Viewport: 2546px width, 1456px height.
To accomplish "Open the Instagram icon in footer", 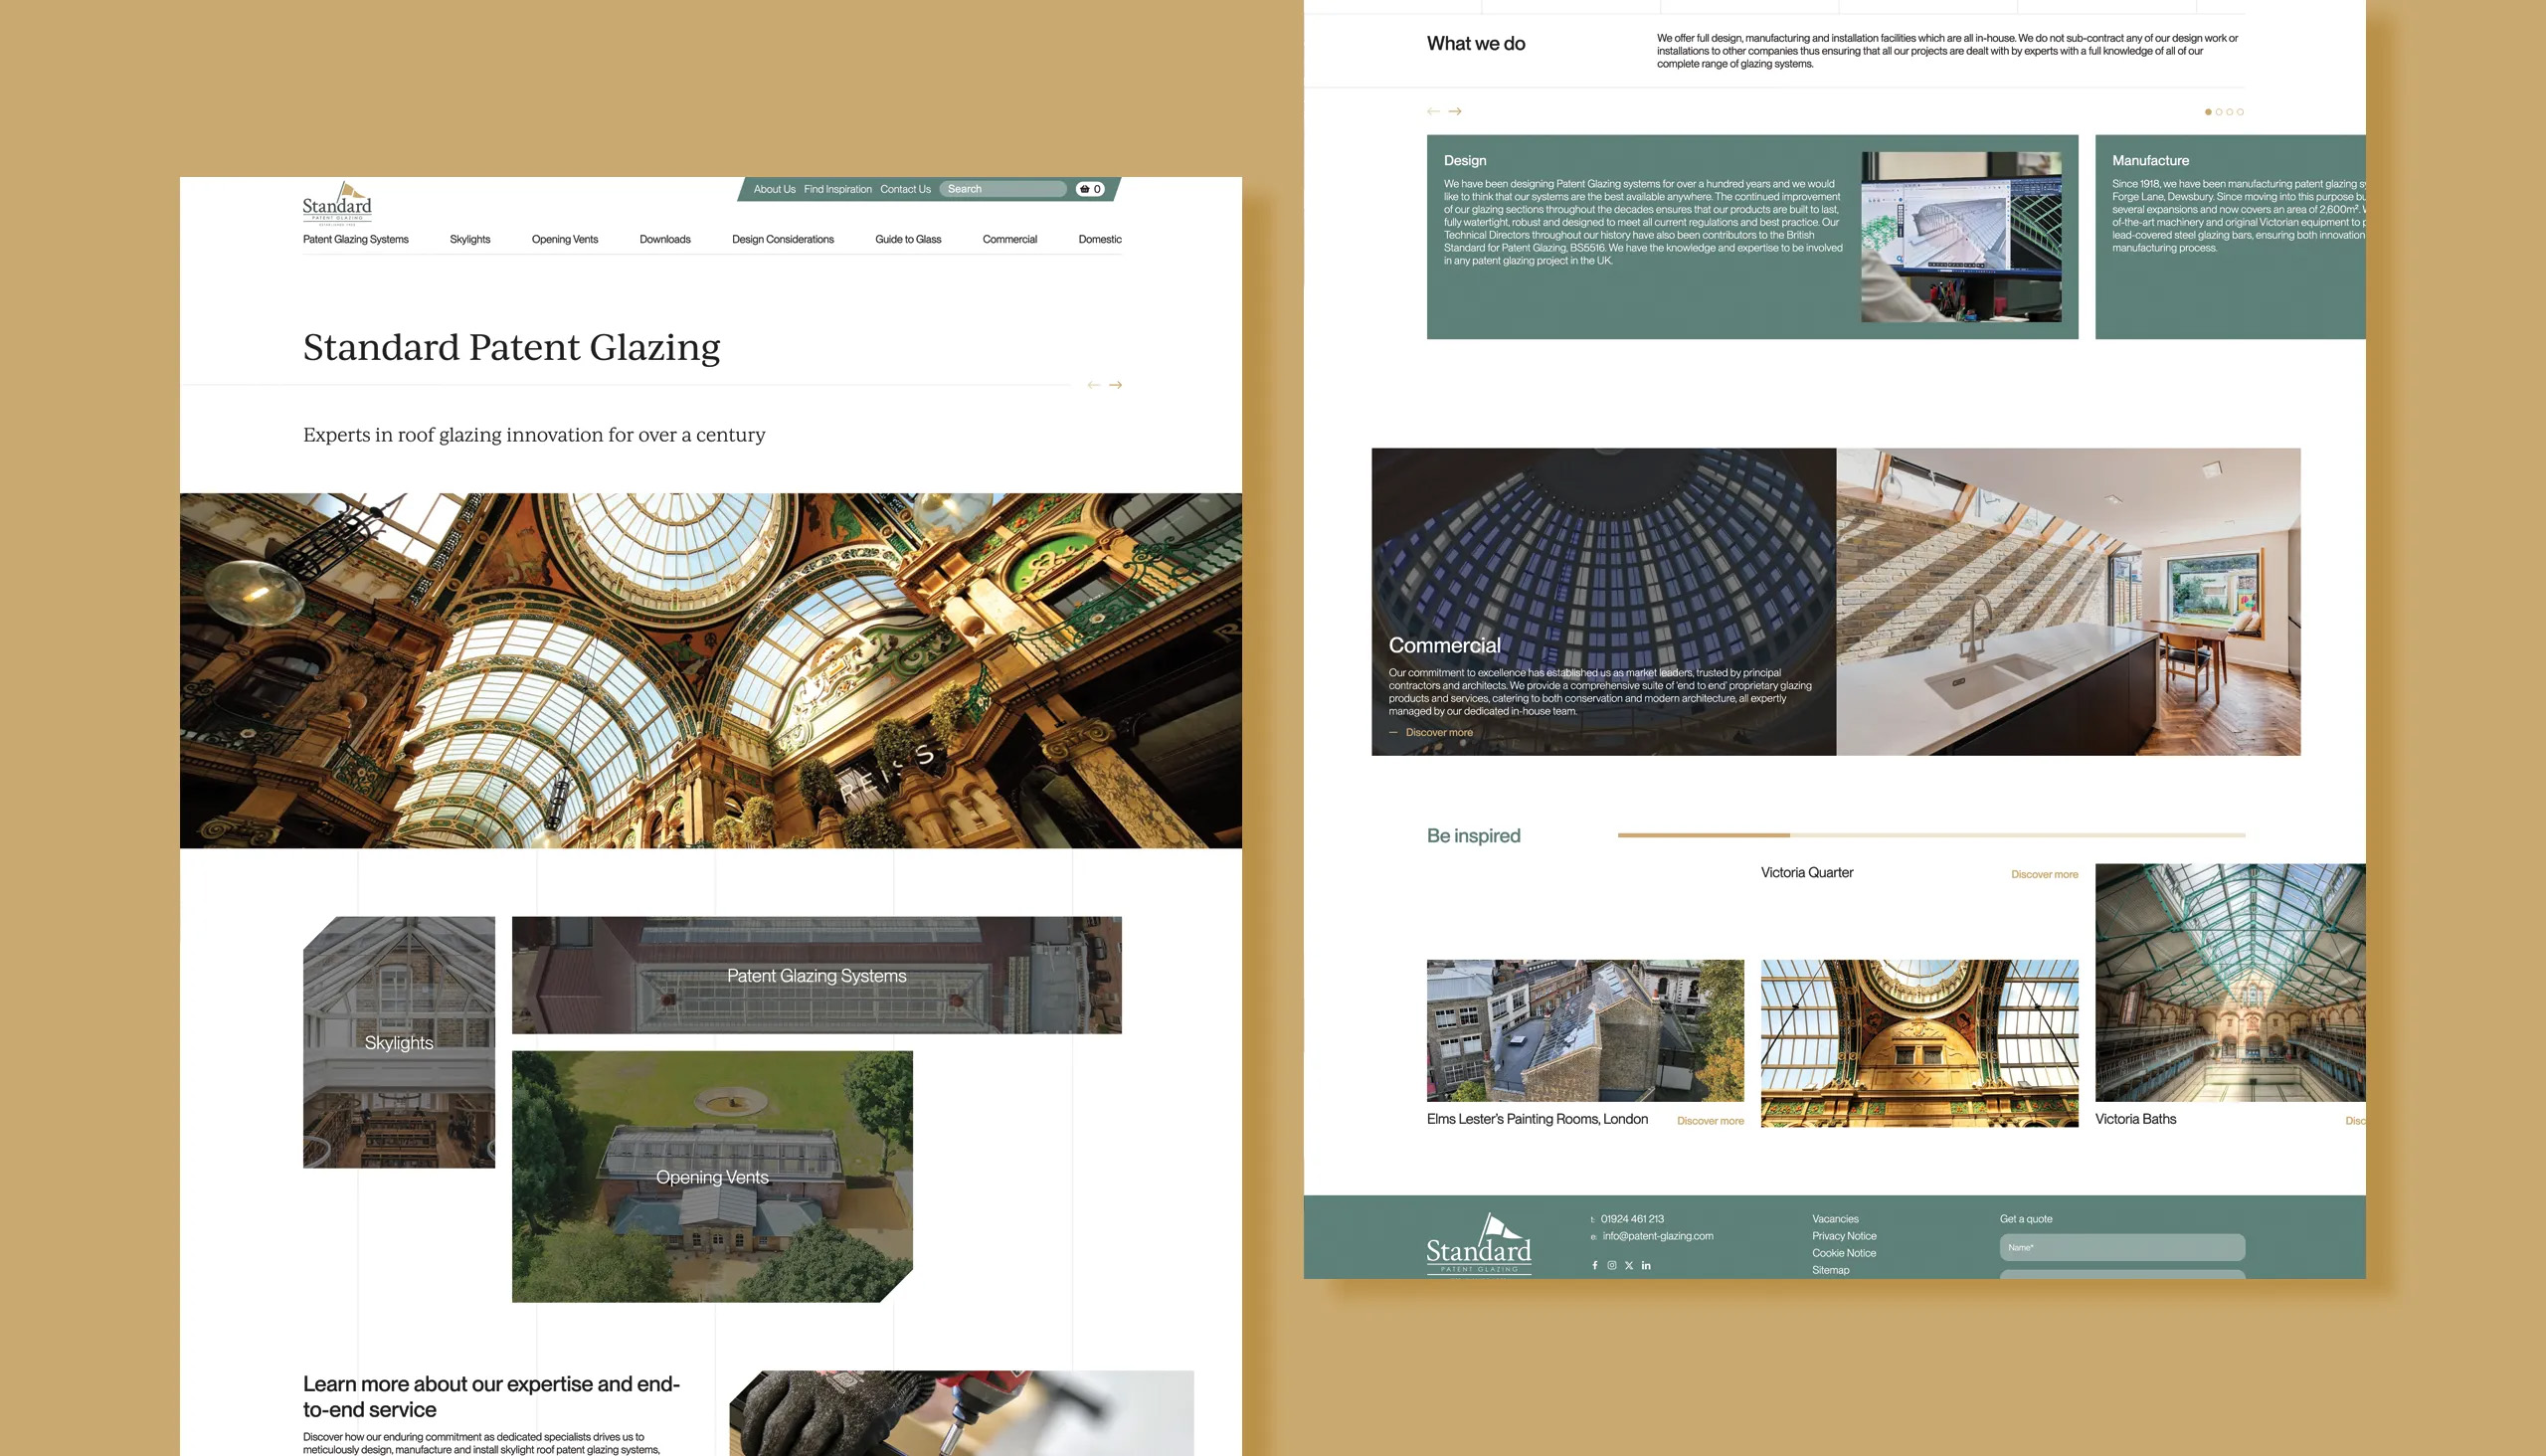I will pyautogui.click(x=1612, y=1265).
